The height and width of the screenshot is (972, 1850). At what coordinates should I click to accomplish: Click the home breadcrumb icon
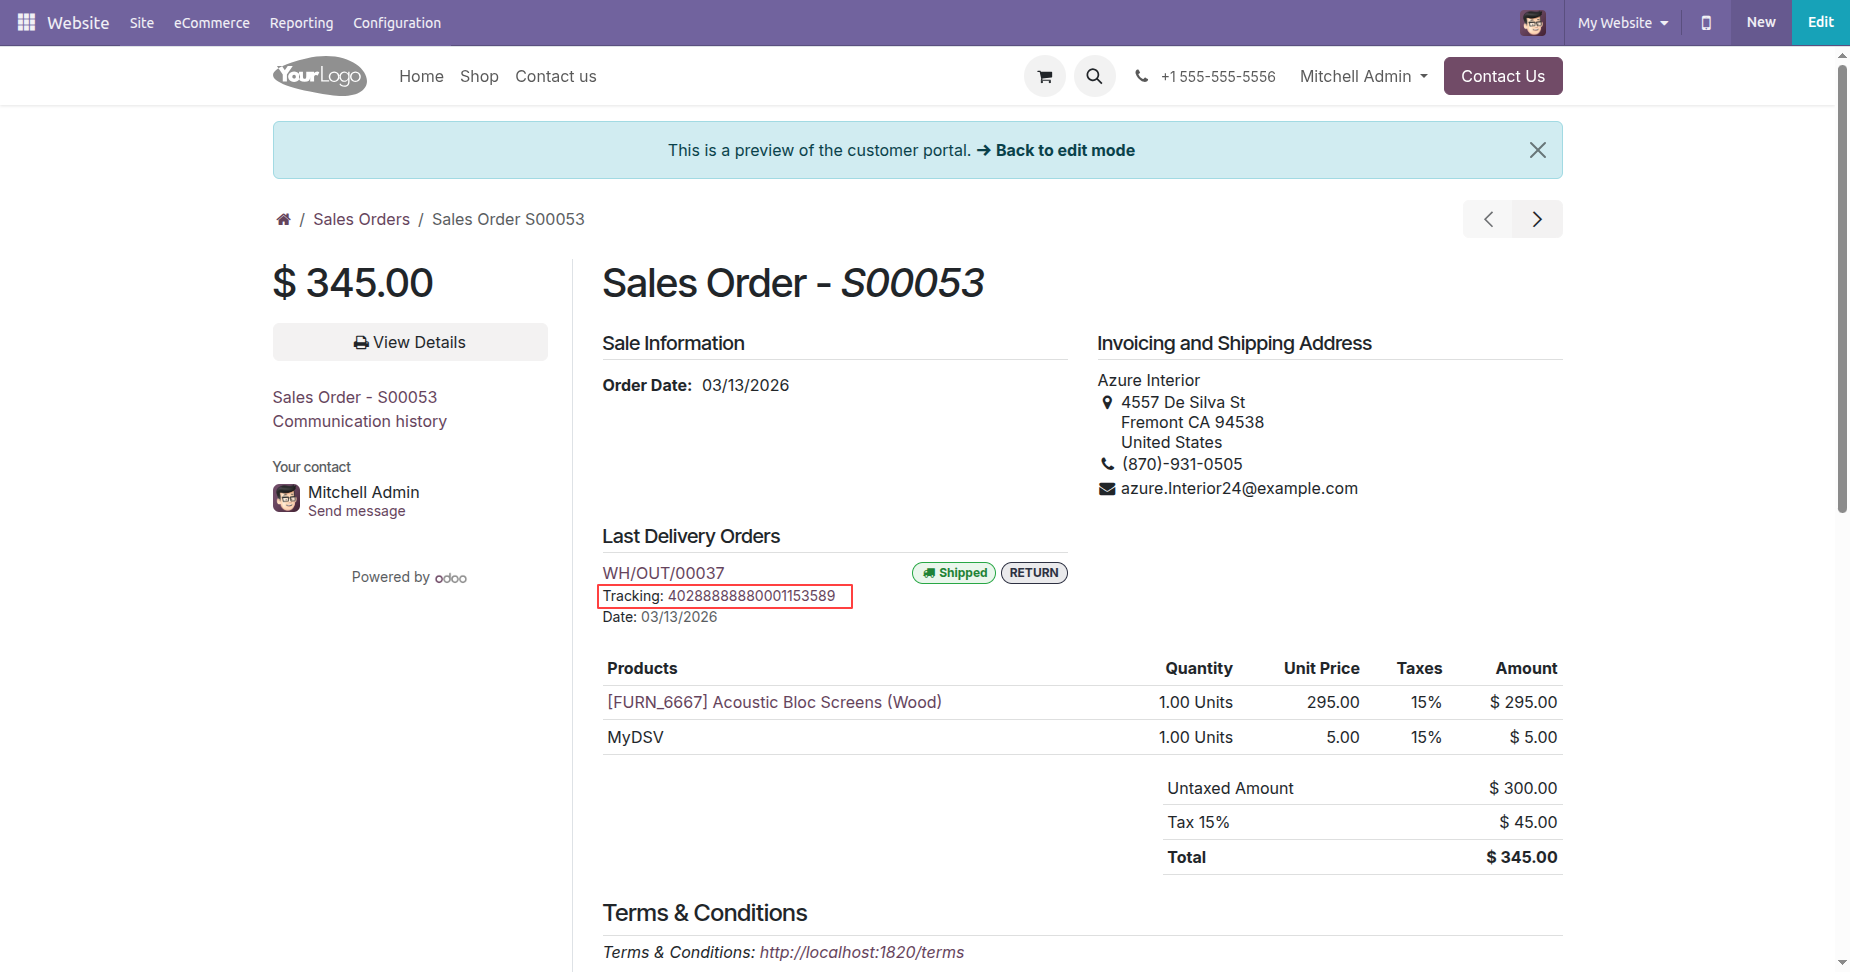[x=283, y=219]
